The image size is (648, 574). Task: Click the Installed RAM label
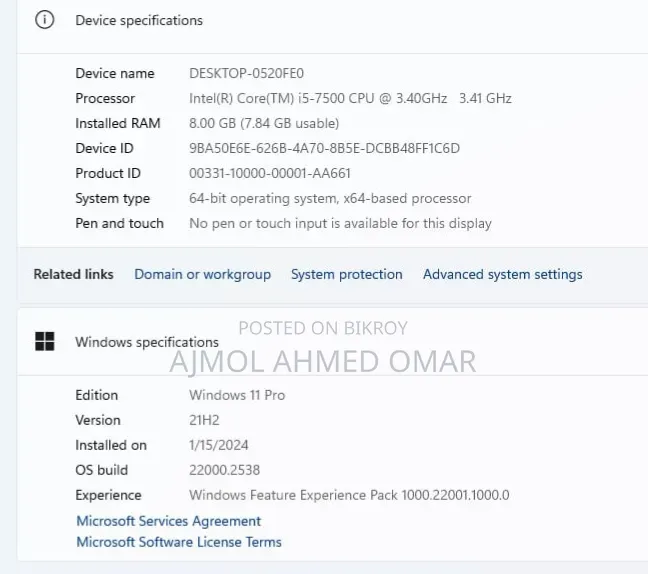[118, 123]
